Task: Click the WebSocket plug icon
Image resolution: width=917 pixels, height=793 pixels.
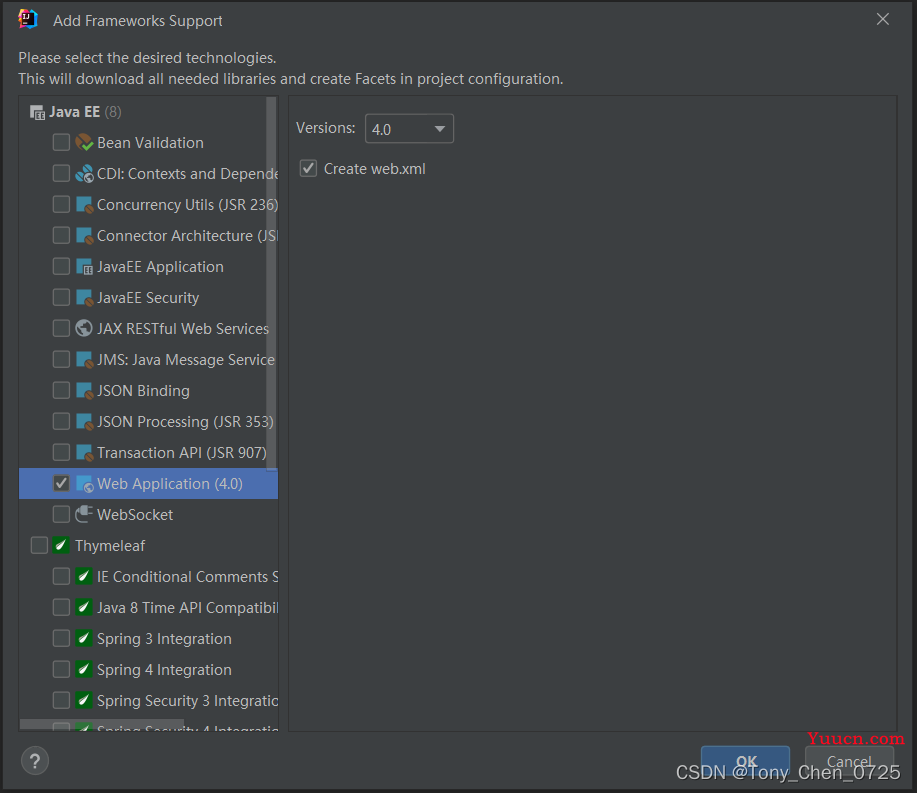Action: point(84,514)
